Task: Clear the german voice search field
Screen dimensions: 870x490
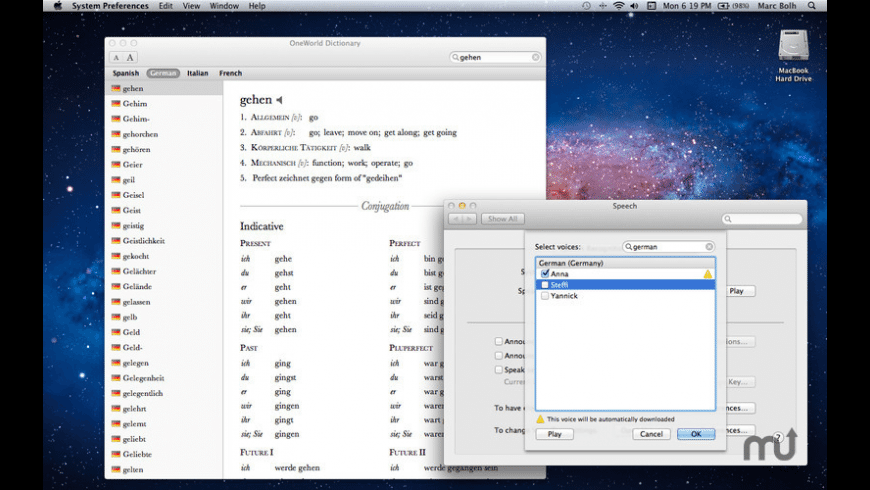Action: coord(709,246)
